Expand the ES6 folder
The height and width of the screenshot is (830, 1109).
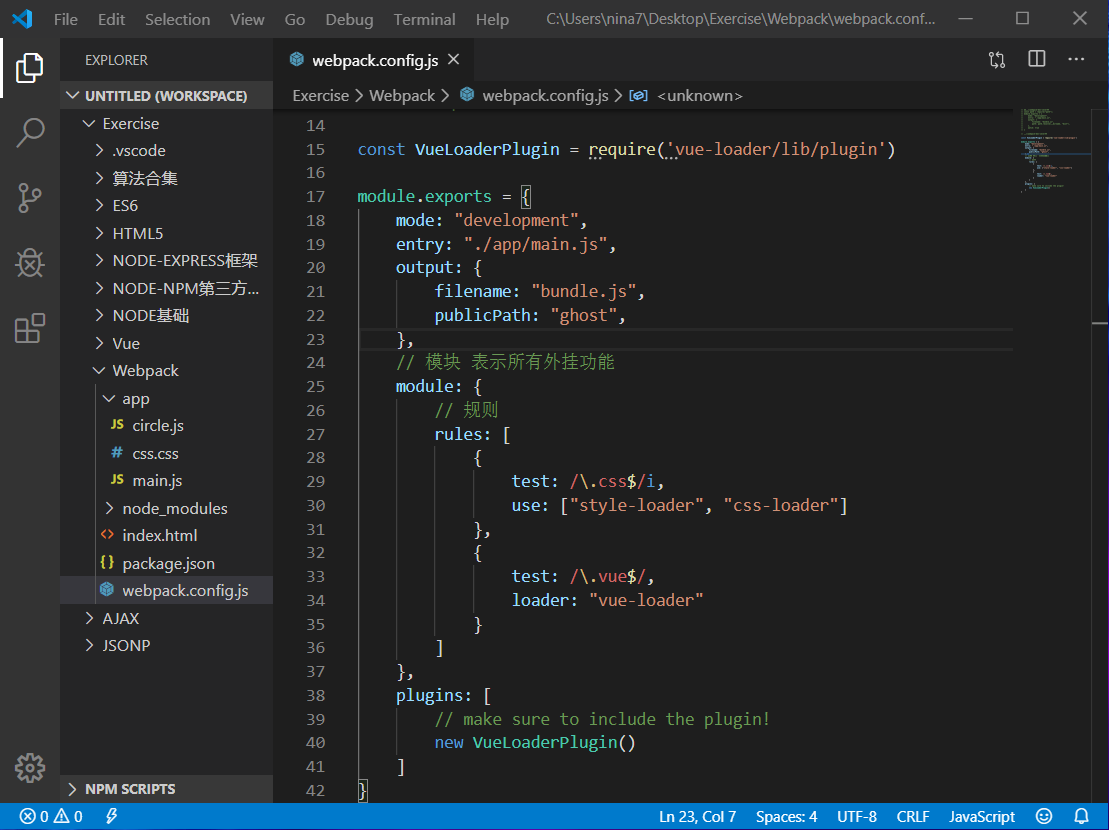166,206
